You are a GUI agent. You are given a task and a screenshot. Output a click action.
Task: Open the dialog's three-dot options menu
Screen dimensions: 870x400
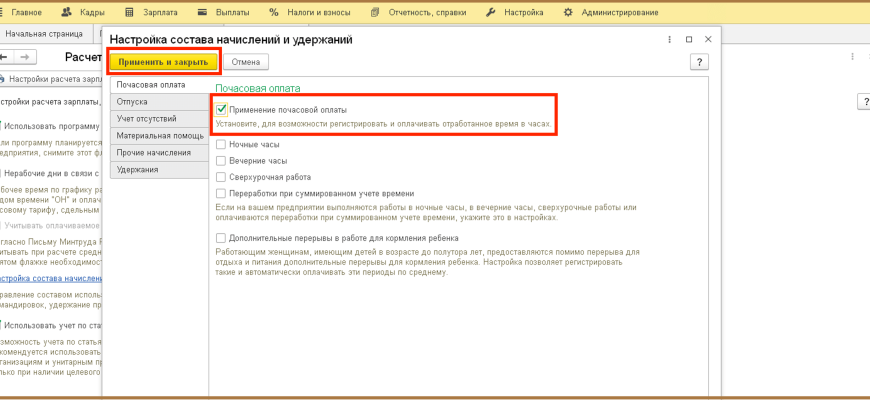coord(668,39)
